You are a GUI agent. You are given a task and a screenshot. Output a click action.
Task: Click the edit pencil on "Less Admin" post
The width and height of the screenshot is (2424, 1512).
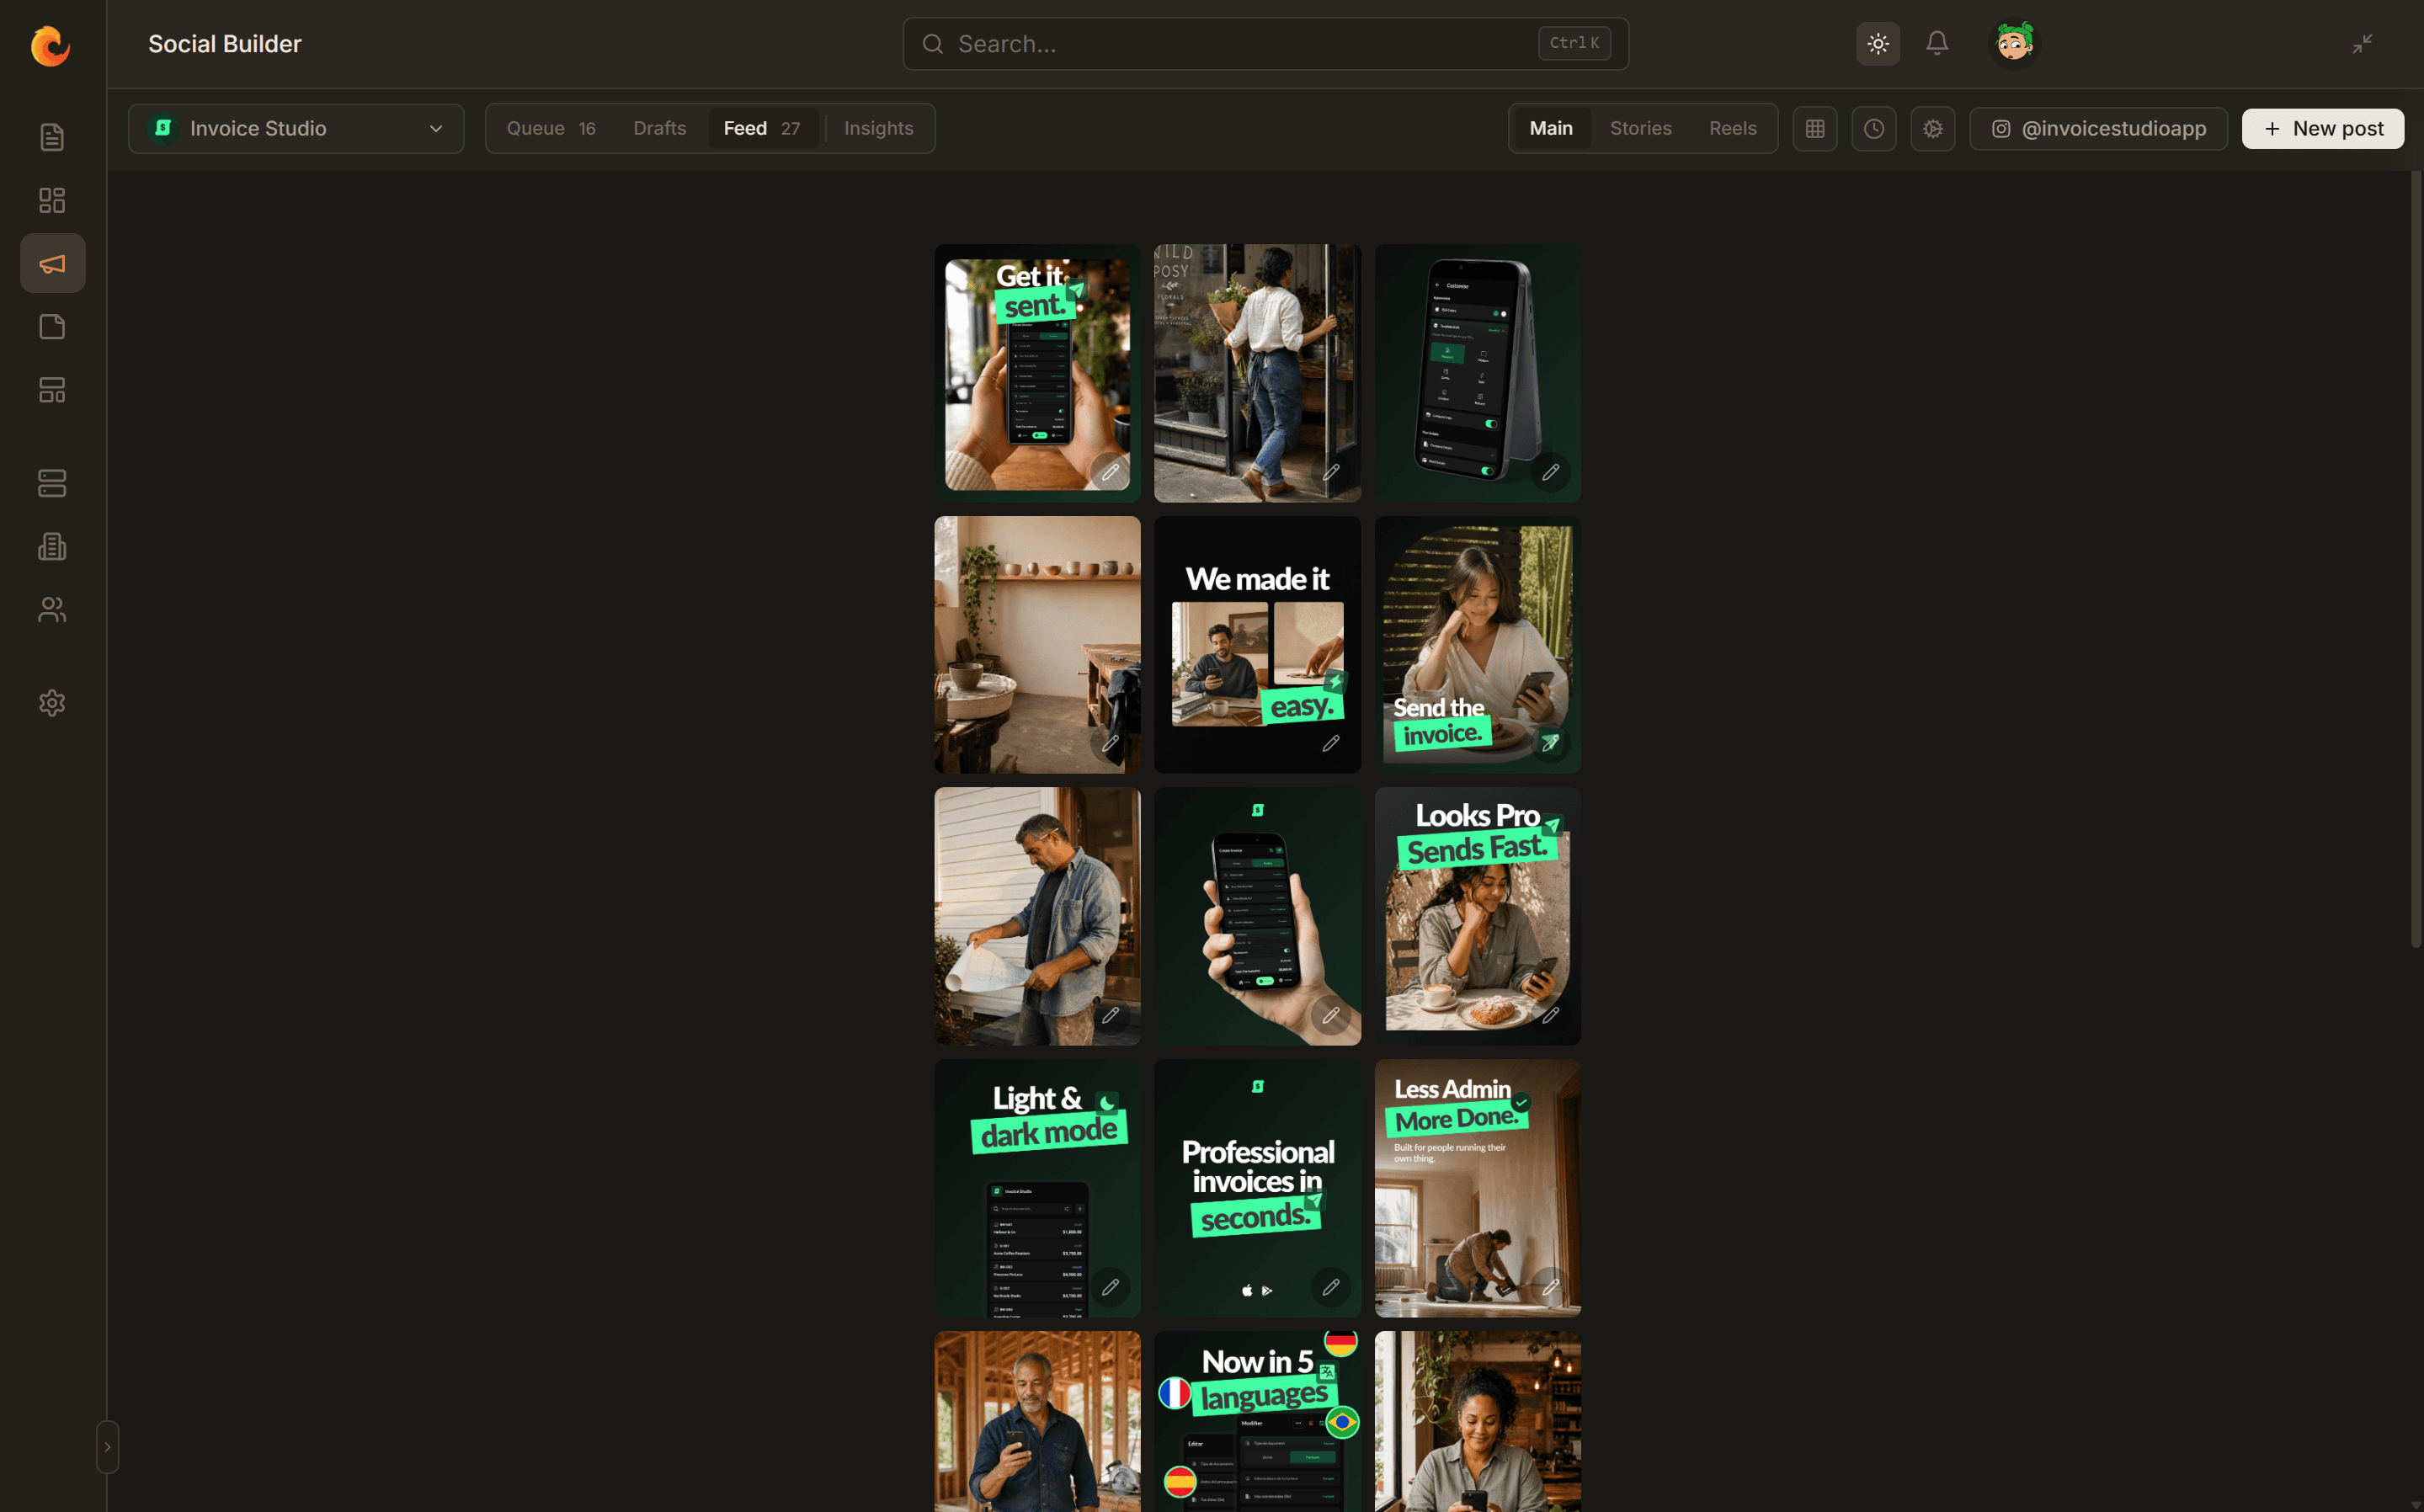[x=1550, y=1287]
